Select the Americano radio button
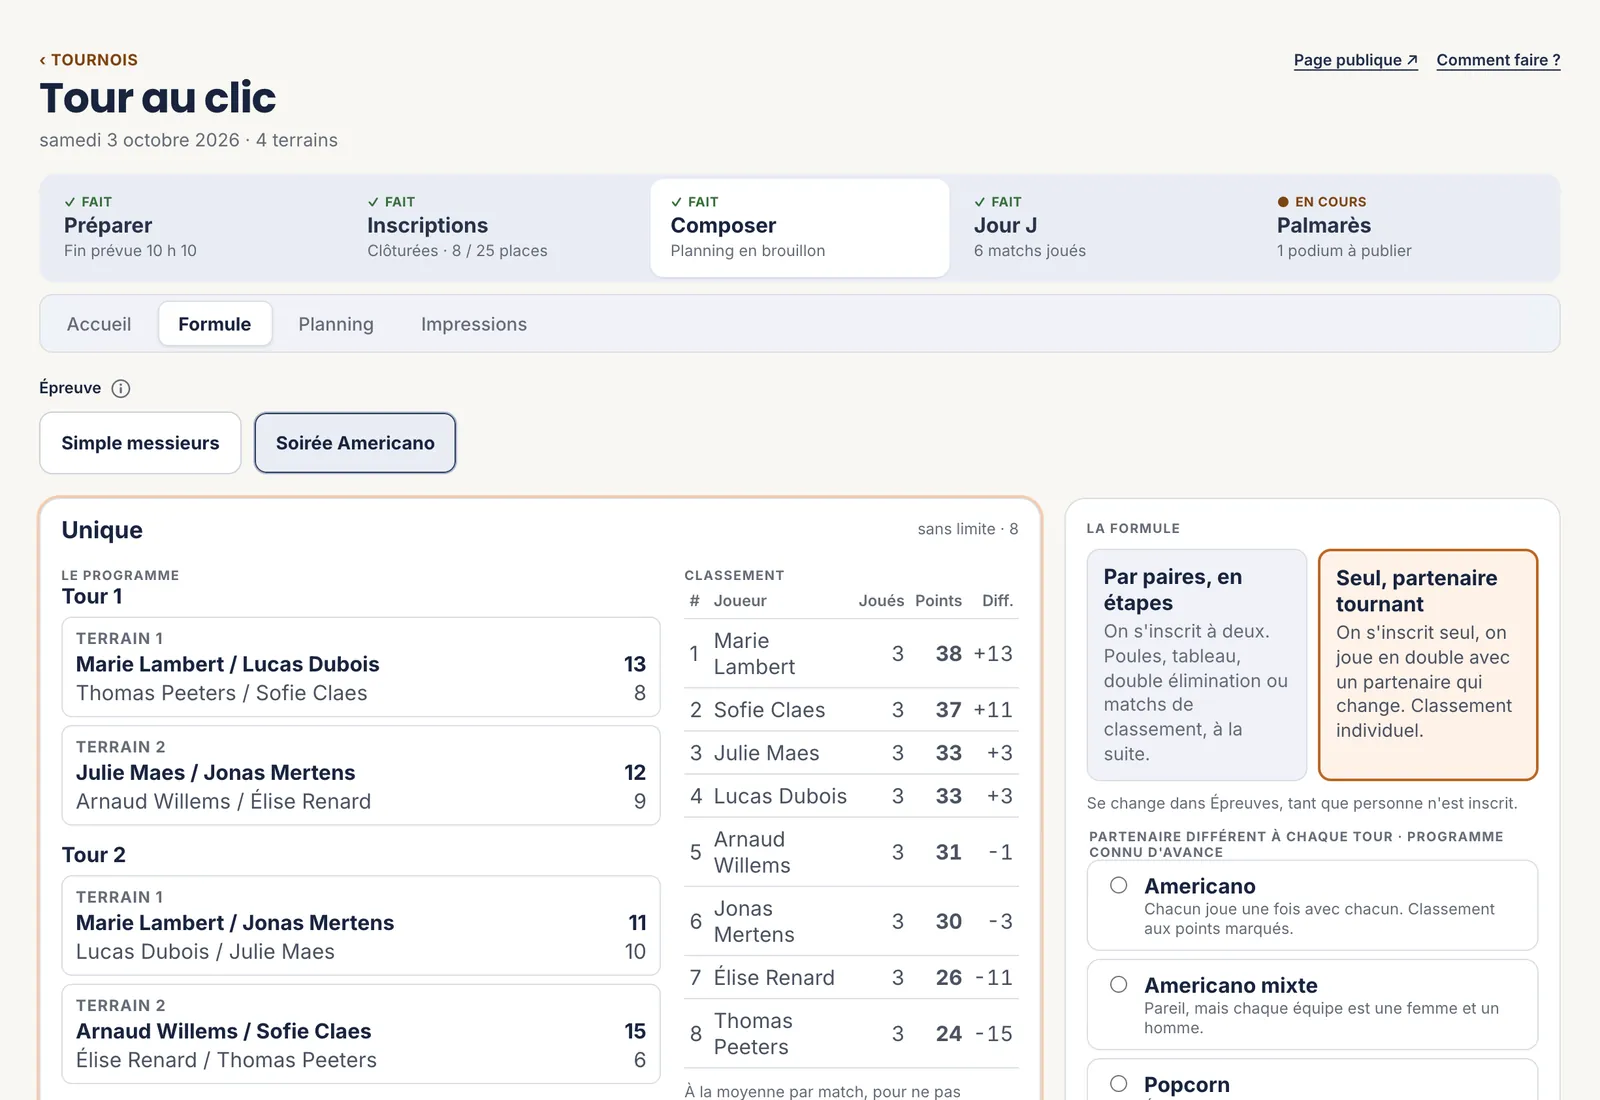 1119,886
